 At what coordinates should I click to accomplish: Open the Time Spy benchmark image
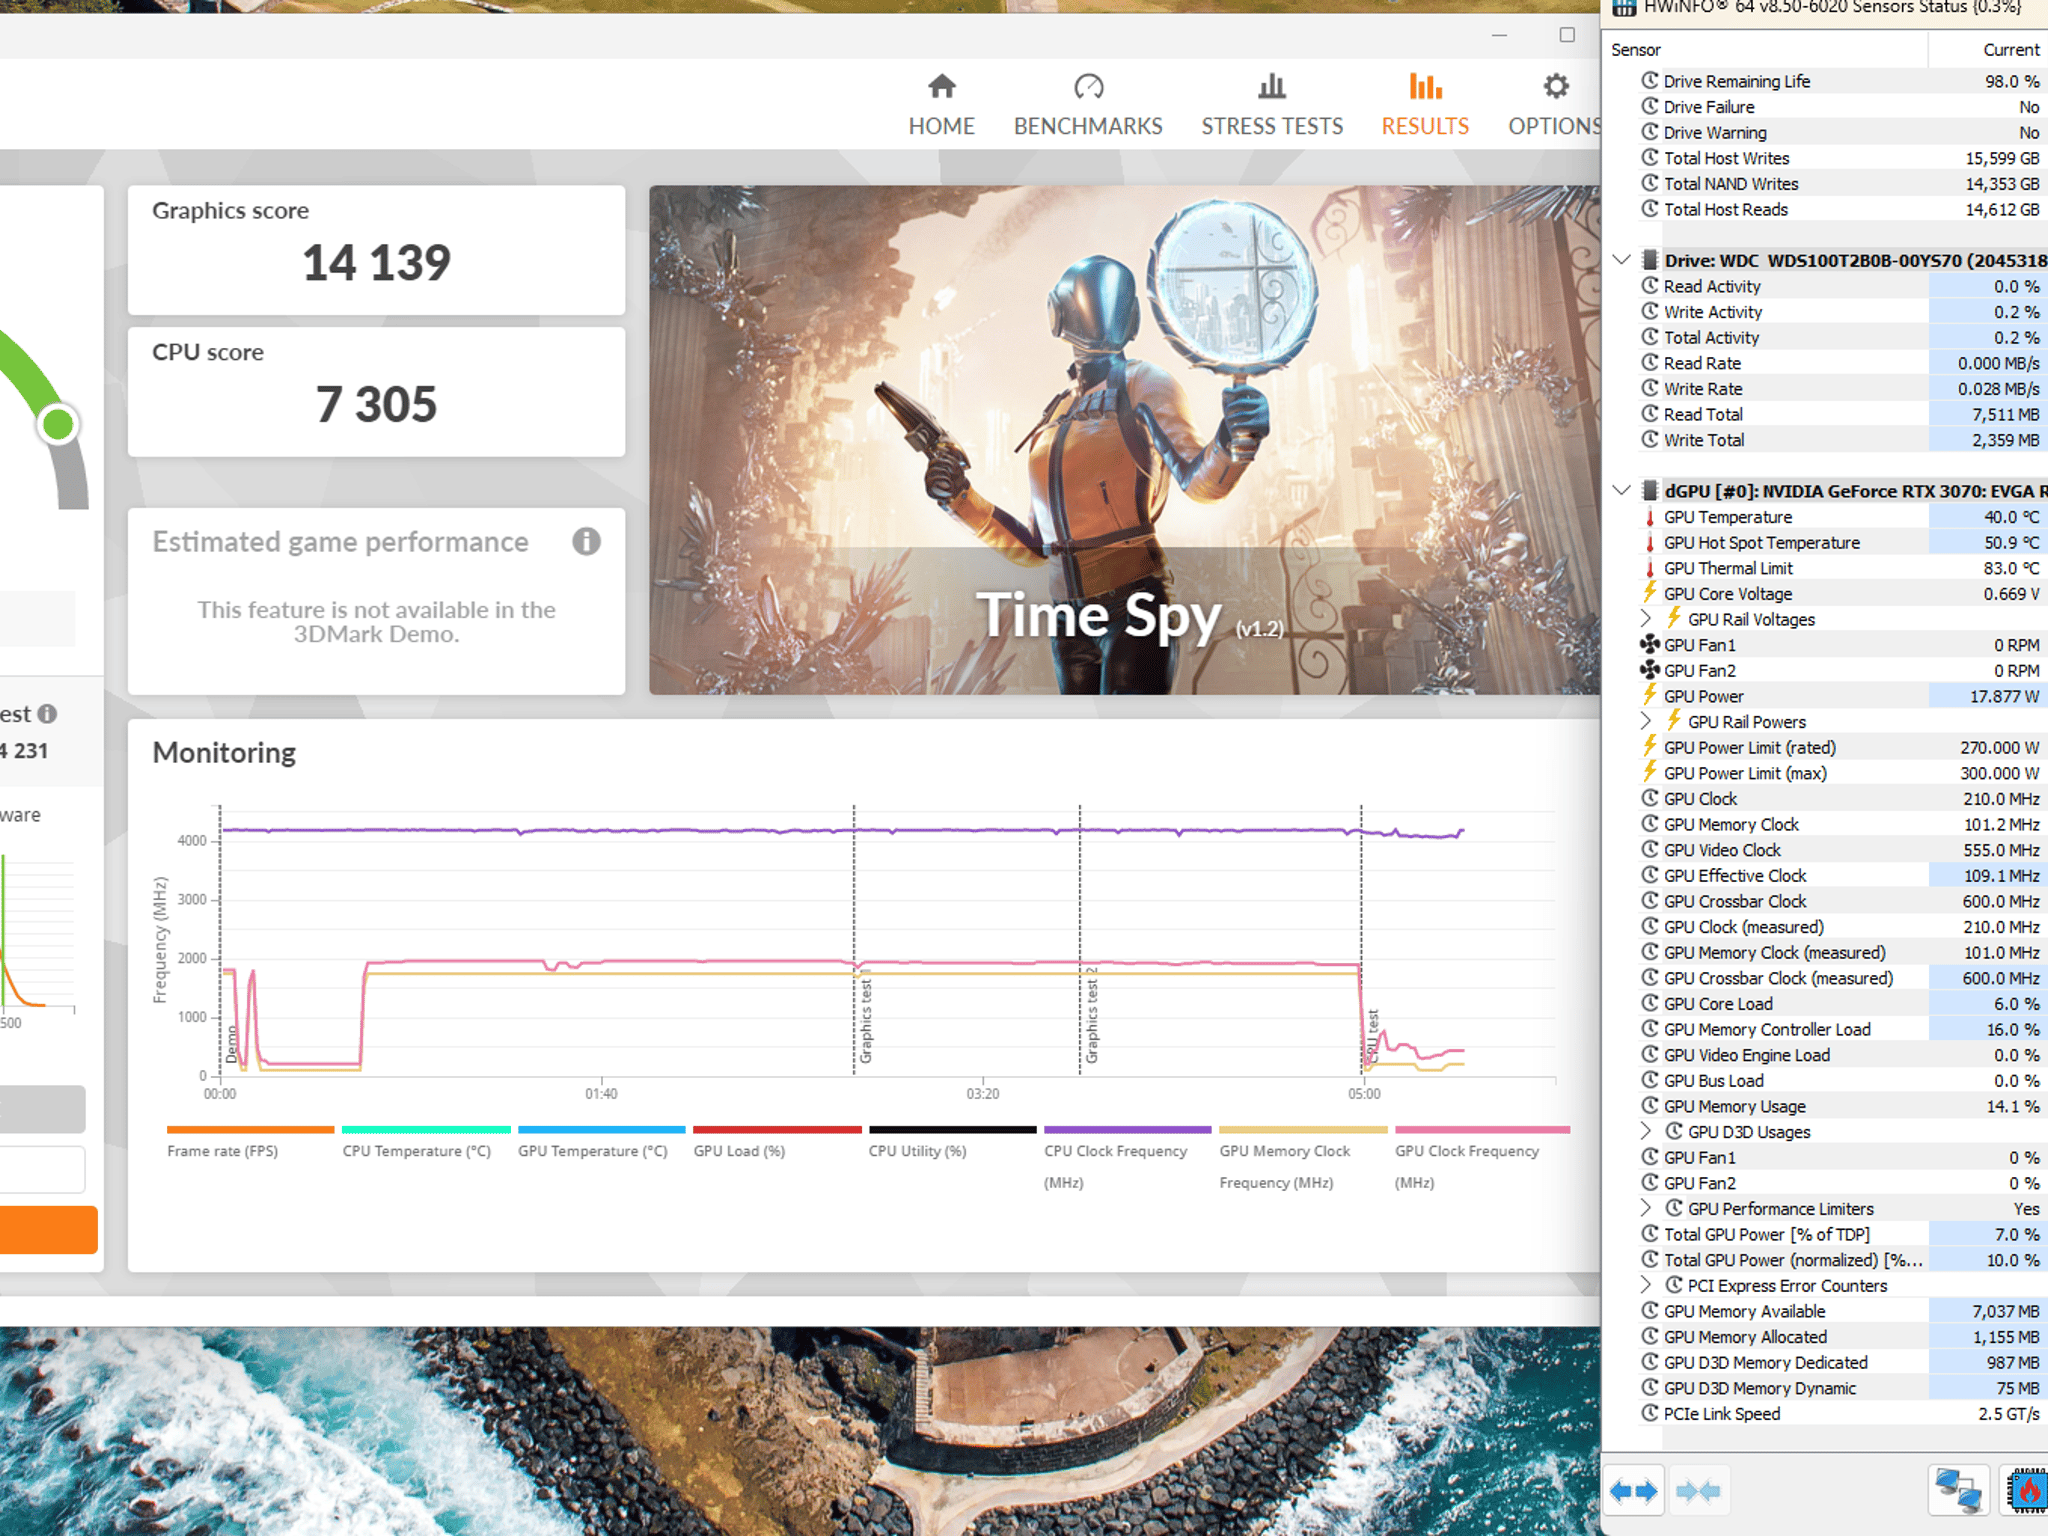pyautogui.click(x=1124, y=440)
